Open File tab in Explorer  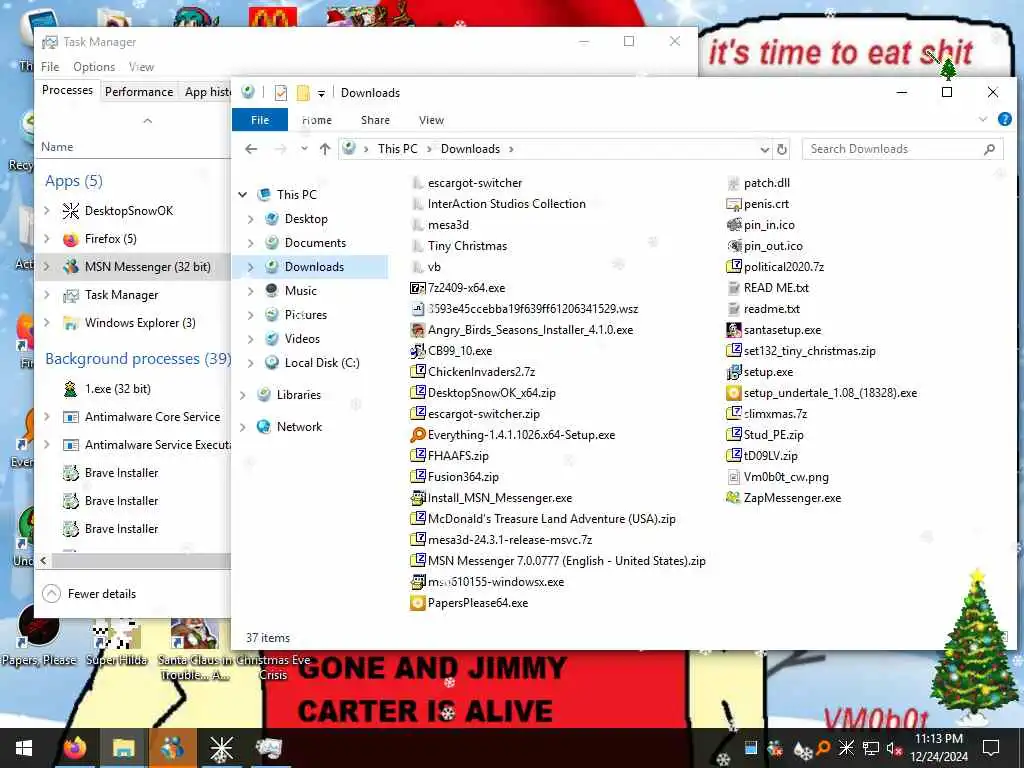pyautogui.click(x=260, y=120)
